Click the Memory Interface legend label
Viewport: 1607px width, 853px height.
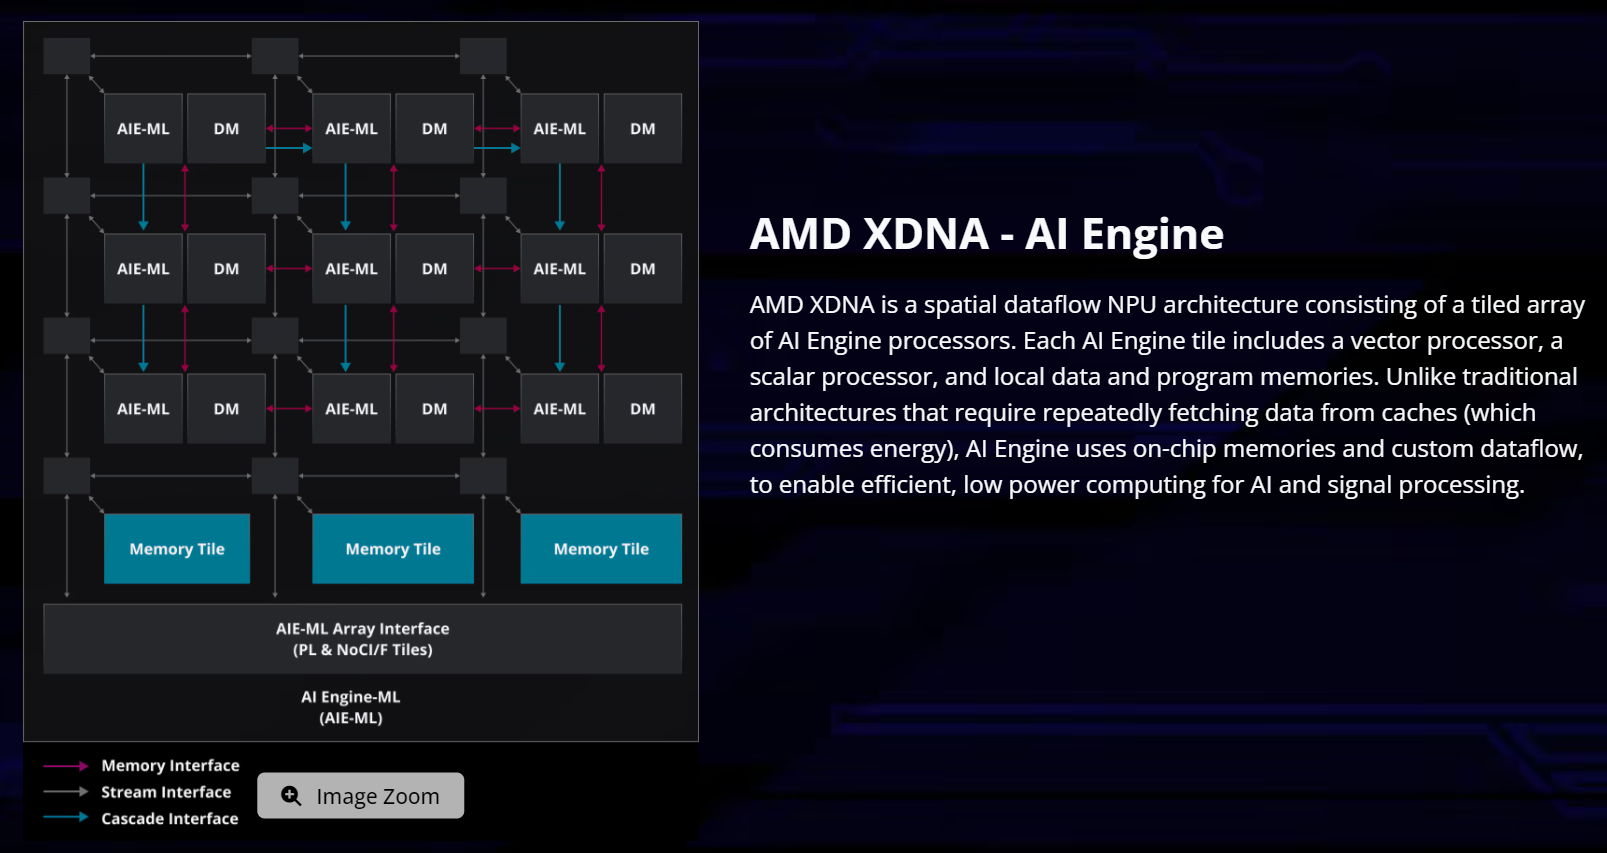pos(170,766)
